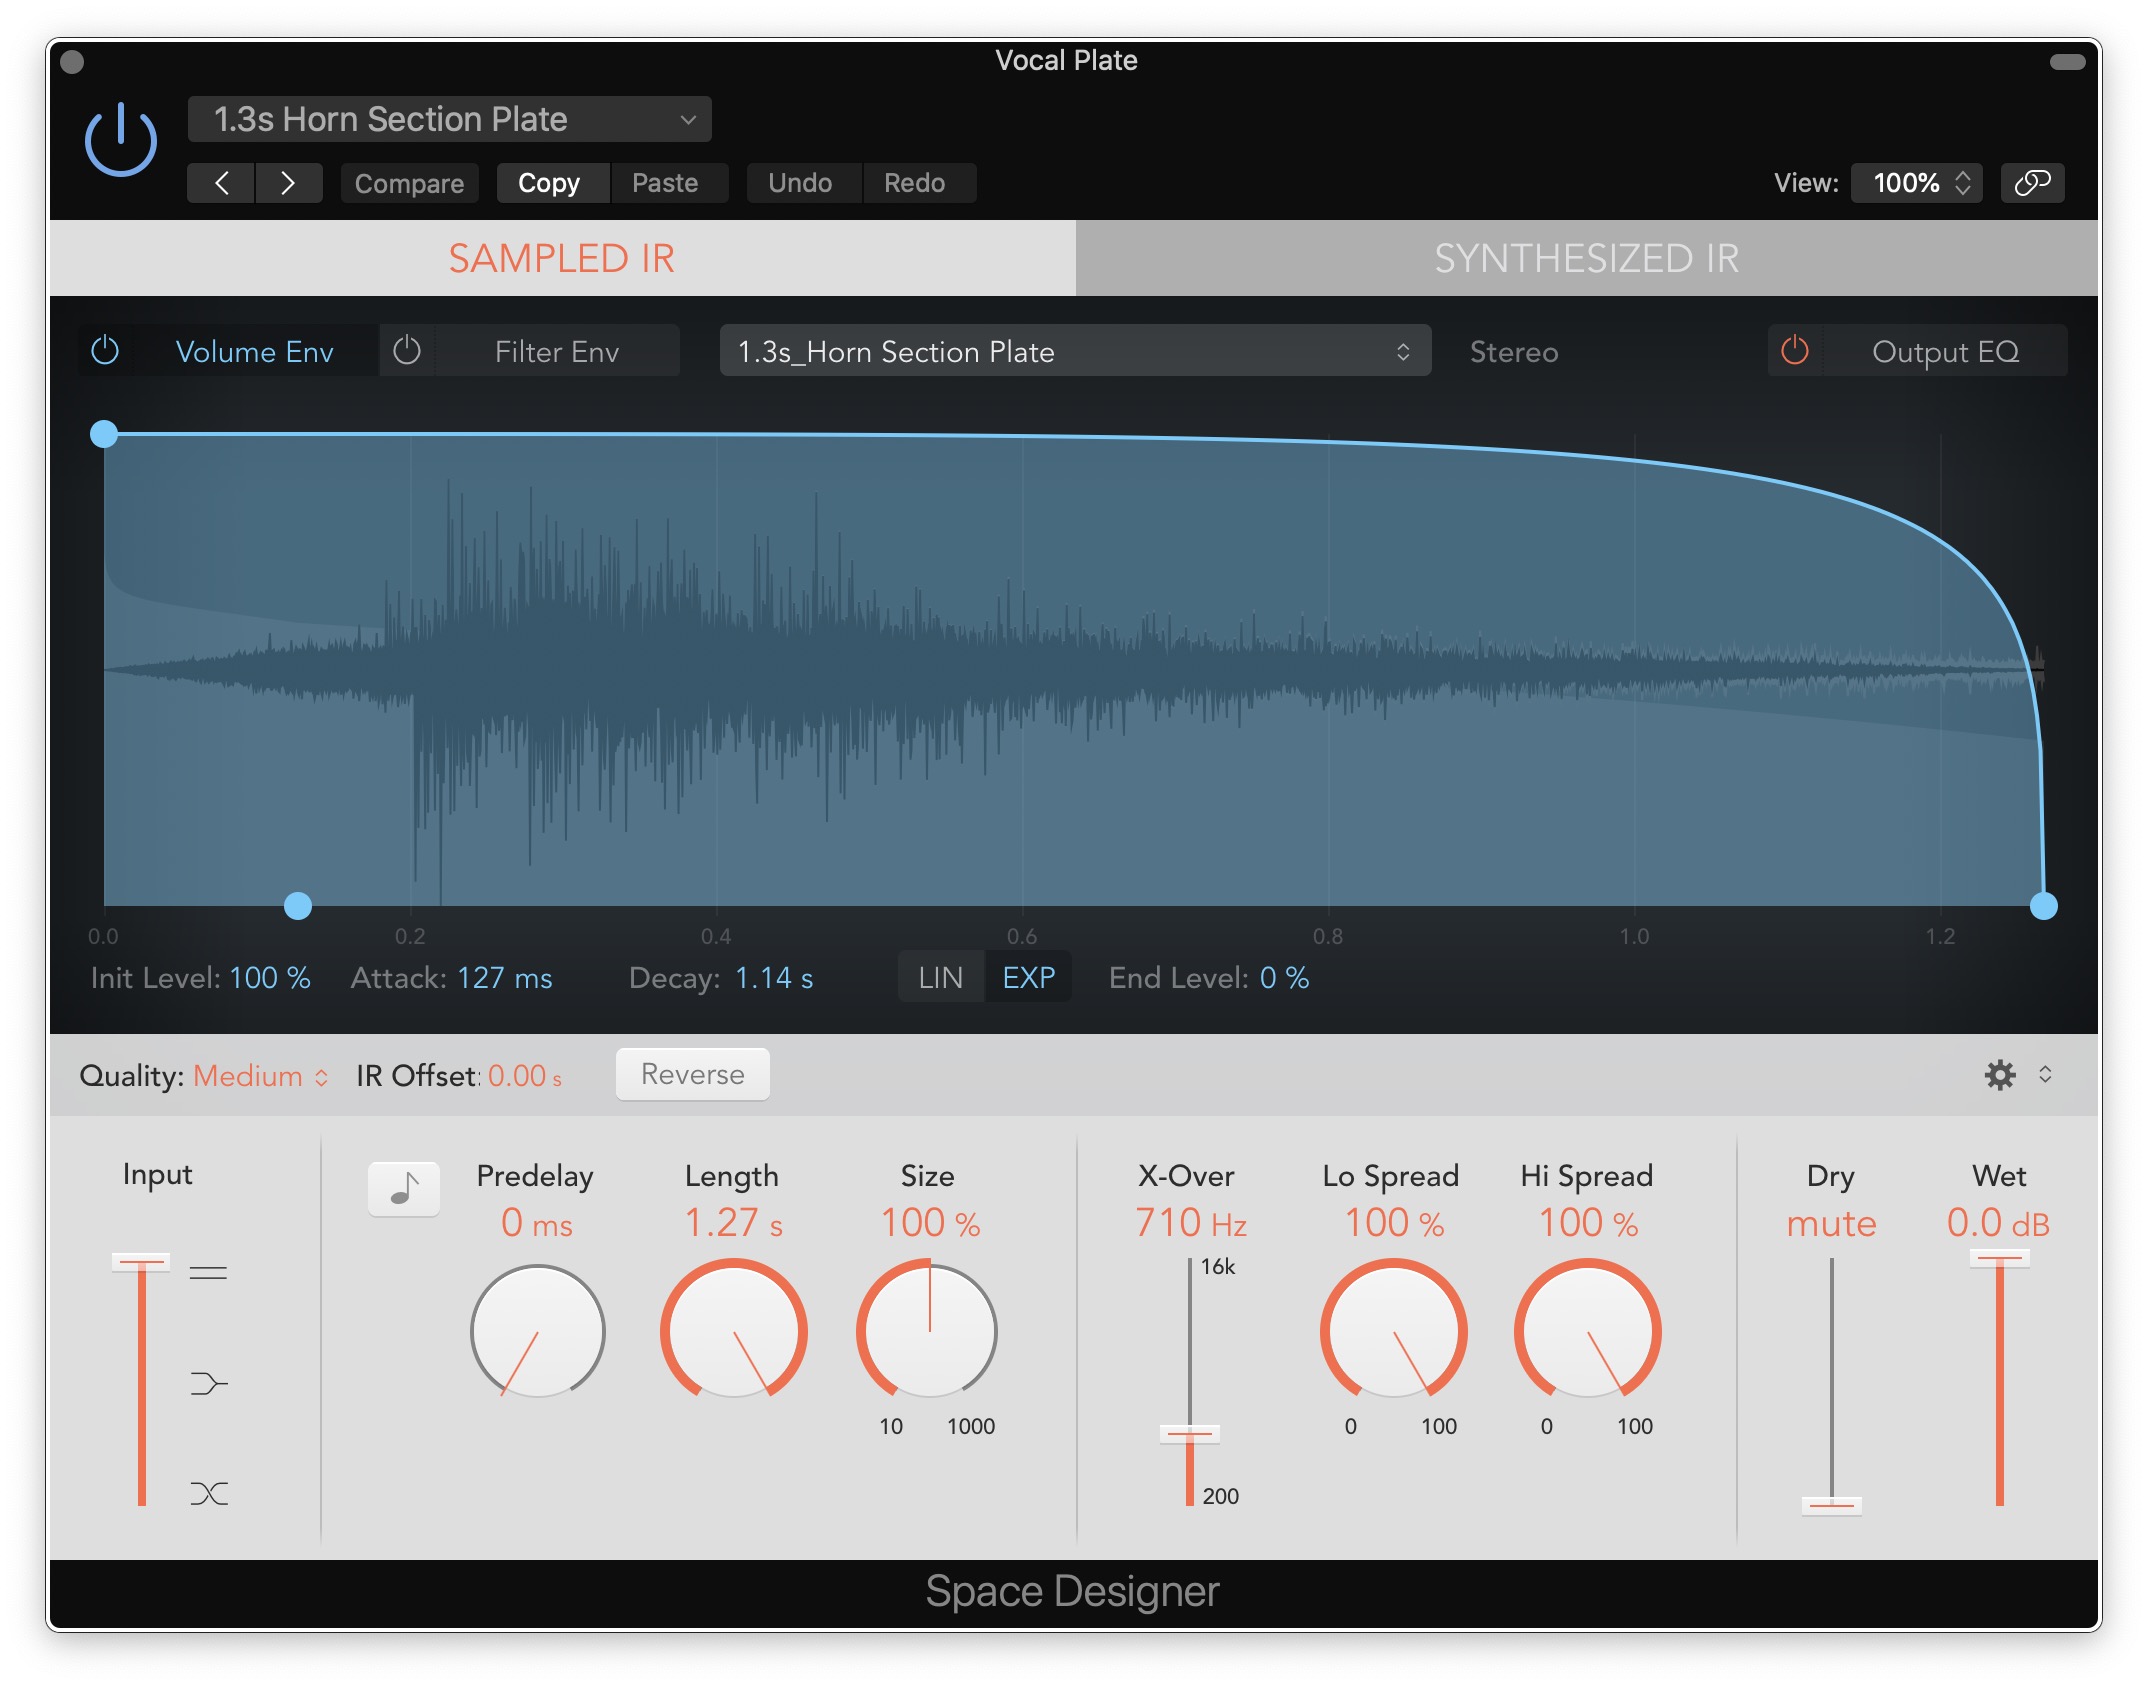Click the link sidechain icon button
Screen dimensions: 2148x1686
tap(2032, 183)
